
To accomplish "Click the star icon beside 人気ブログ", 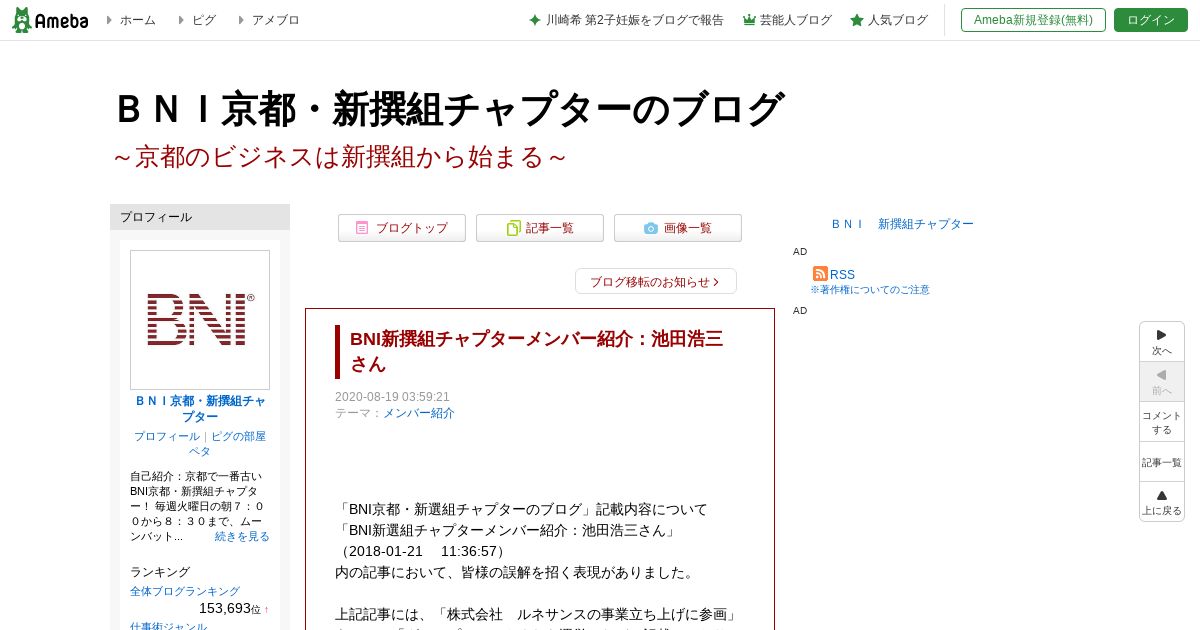I will pos(857,20).
